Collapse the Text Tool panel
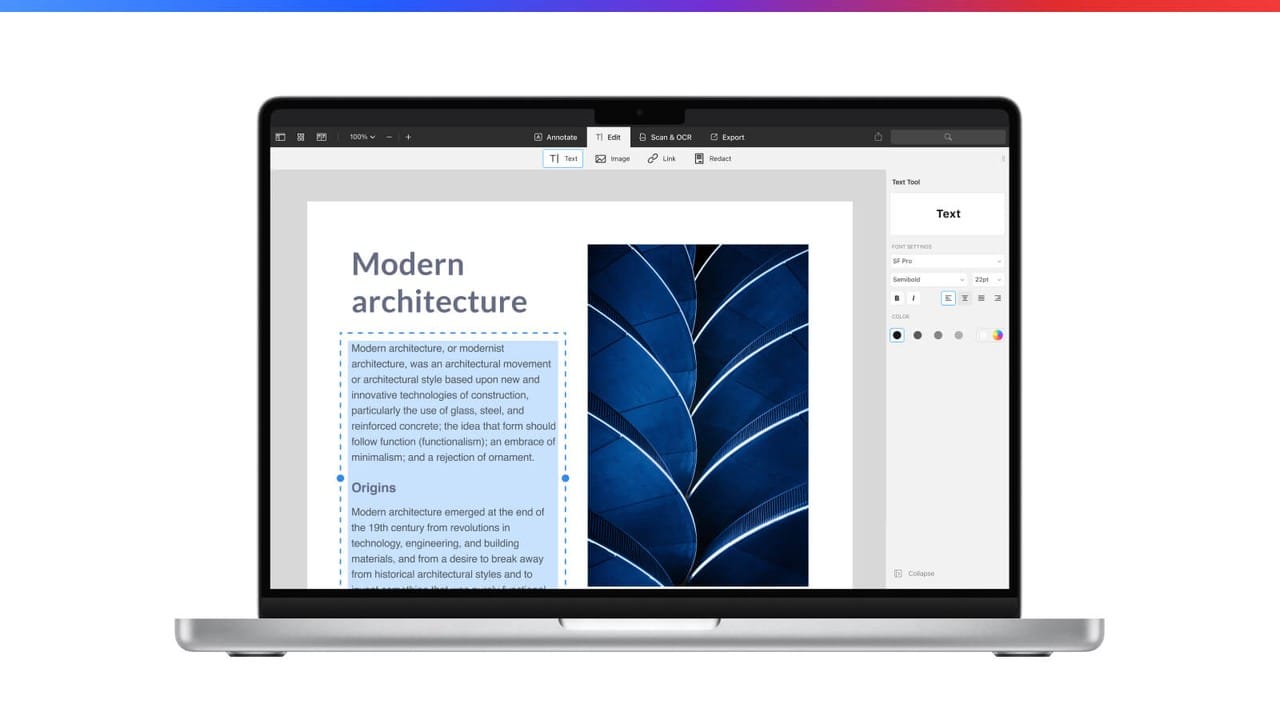The image size is (1280, 720). click(913, 573)
